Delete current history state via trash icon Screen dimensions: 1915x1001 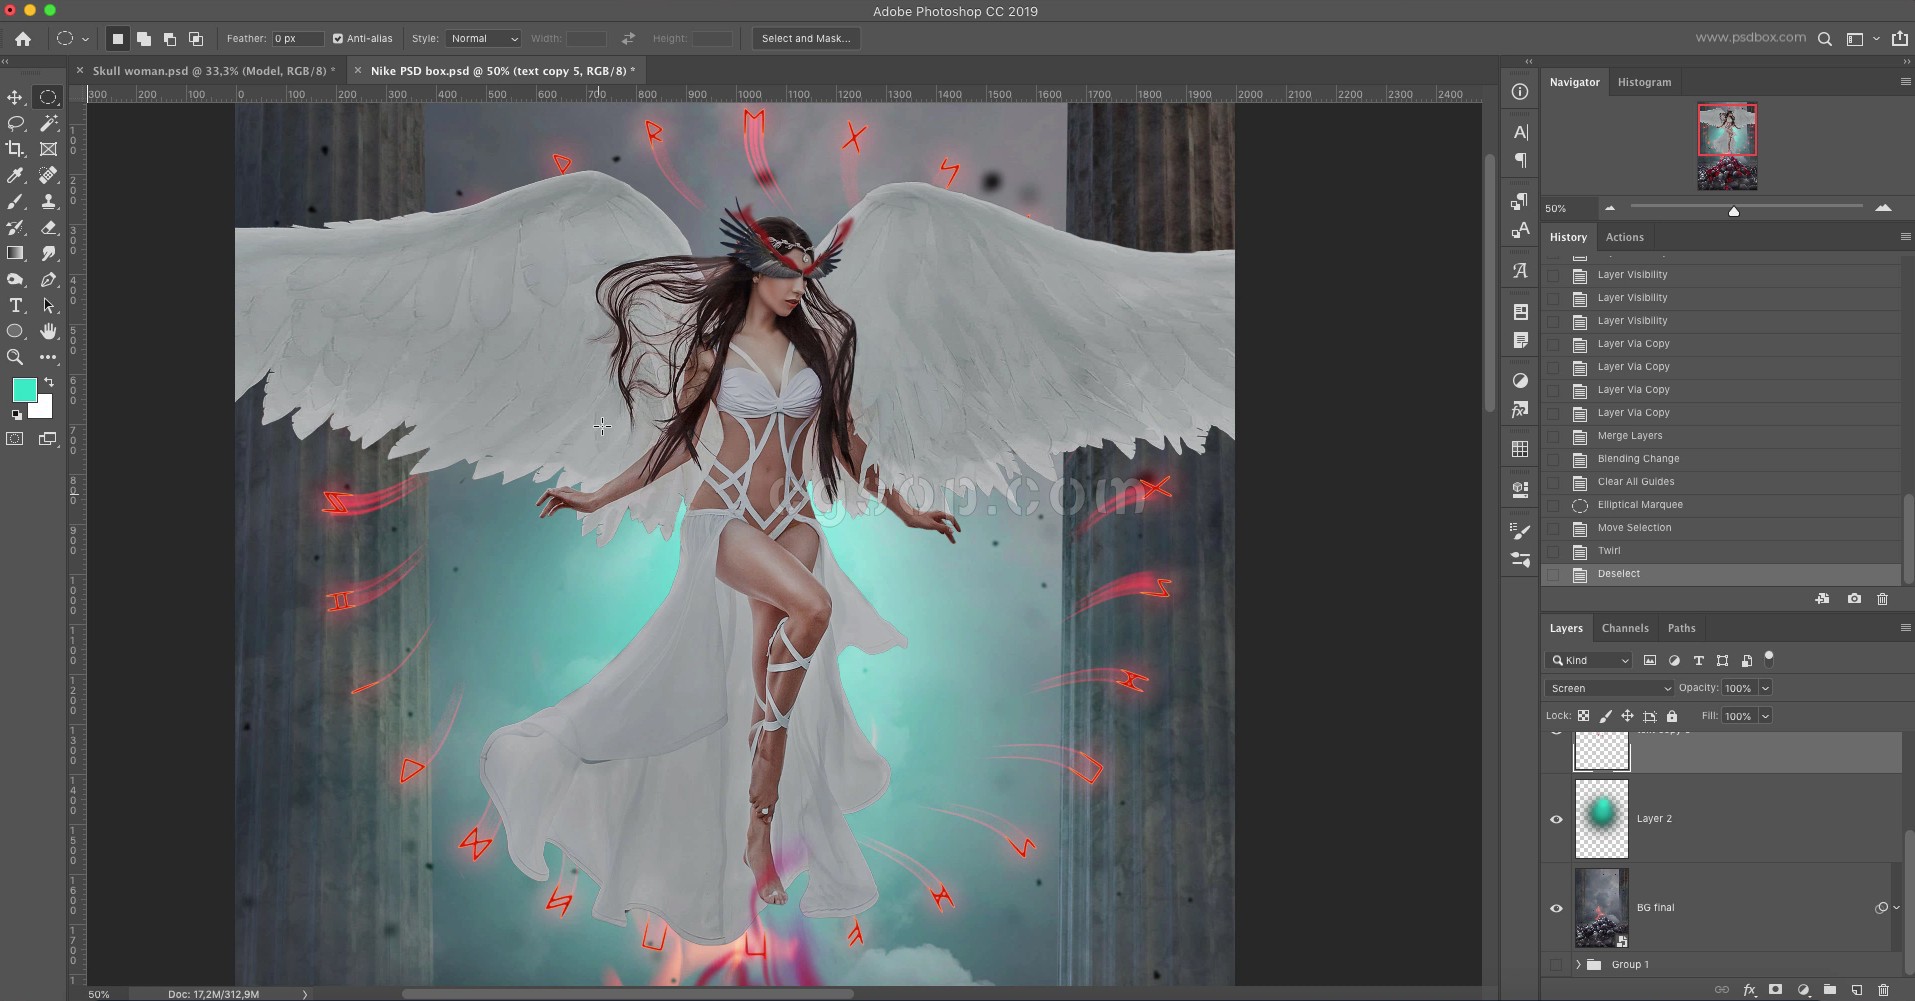[x=1882, y=599]
